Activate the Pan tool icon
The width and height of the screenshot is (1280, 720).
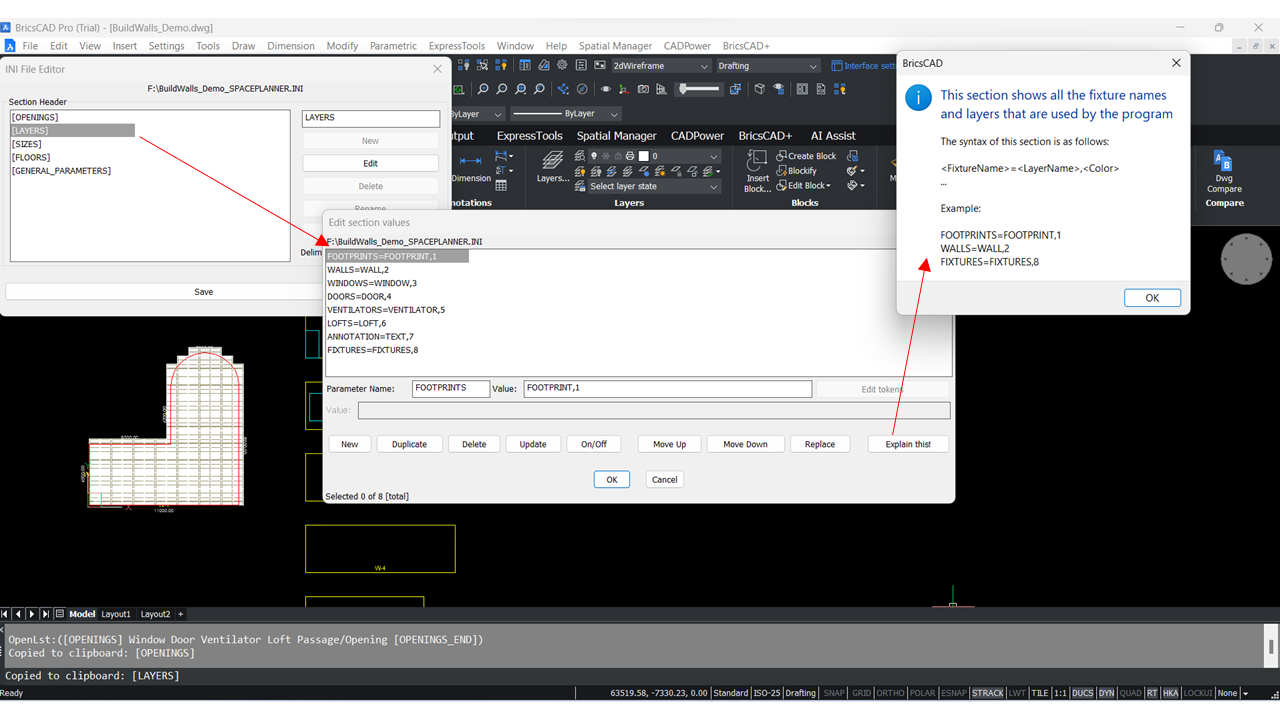coord(563,89)
